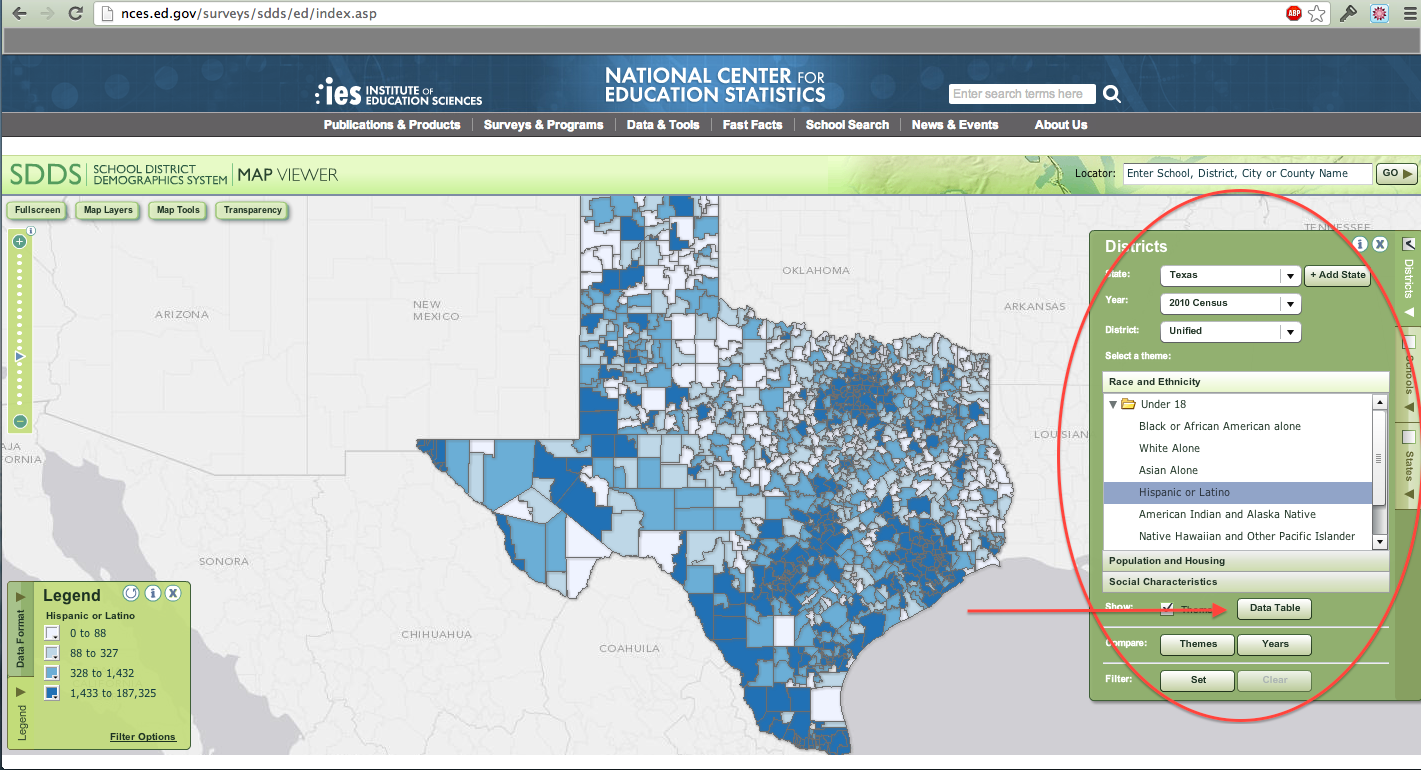
Task: Open the Data Table
Action: [1274, 608]
